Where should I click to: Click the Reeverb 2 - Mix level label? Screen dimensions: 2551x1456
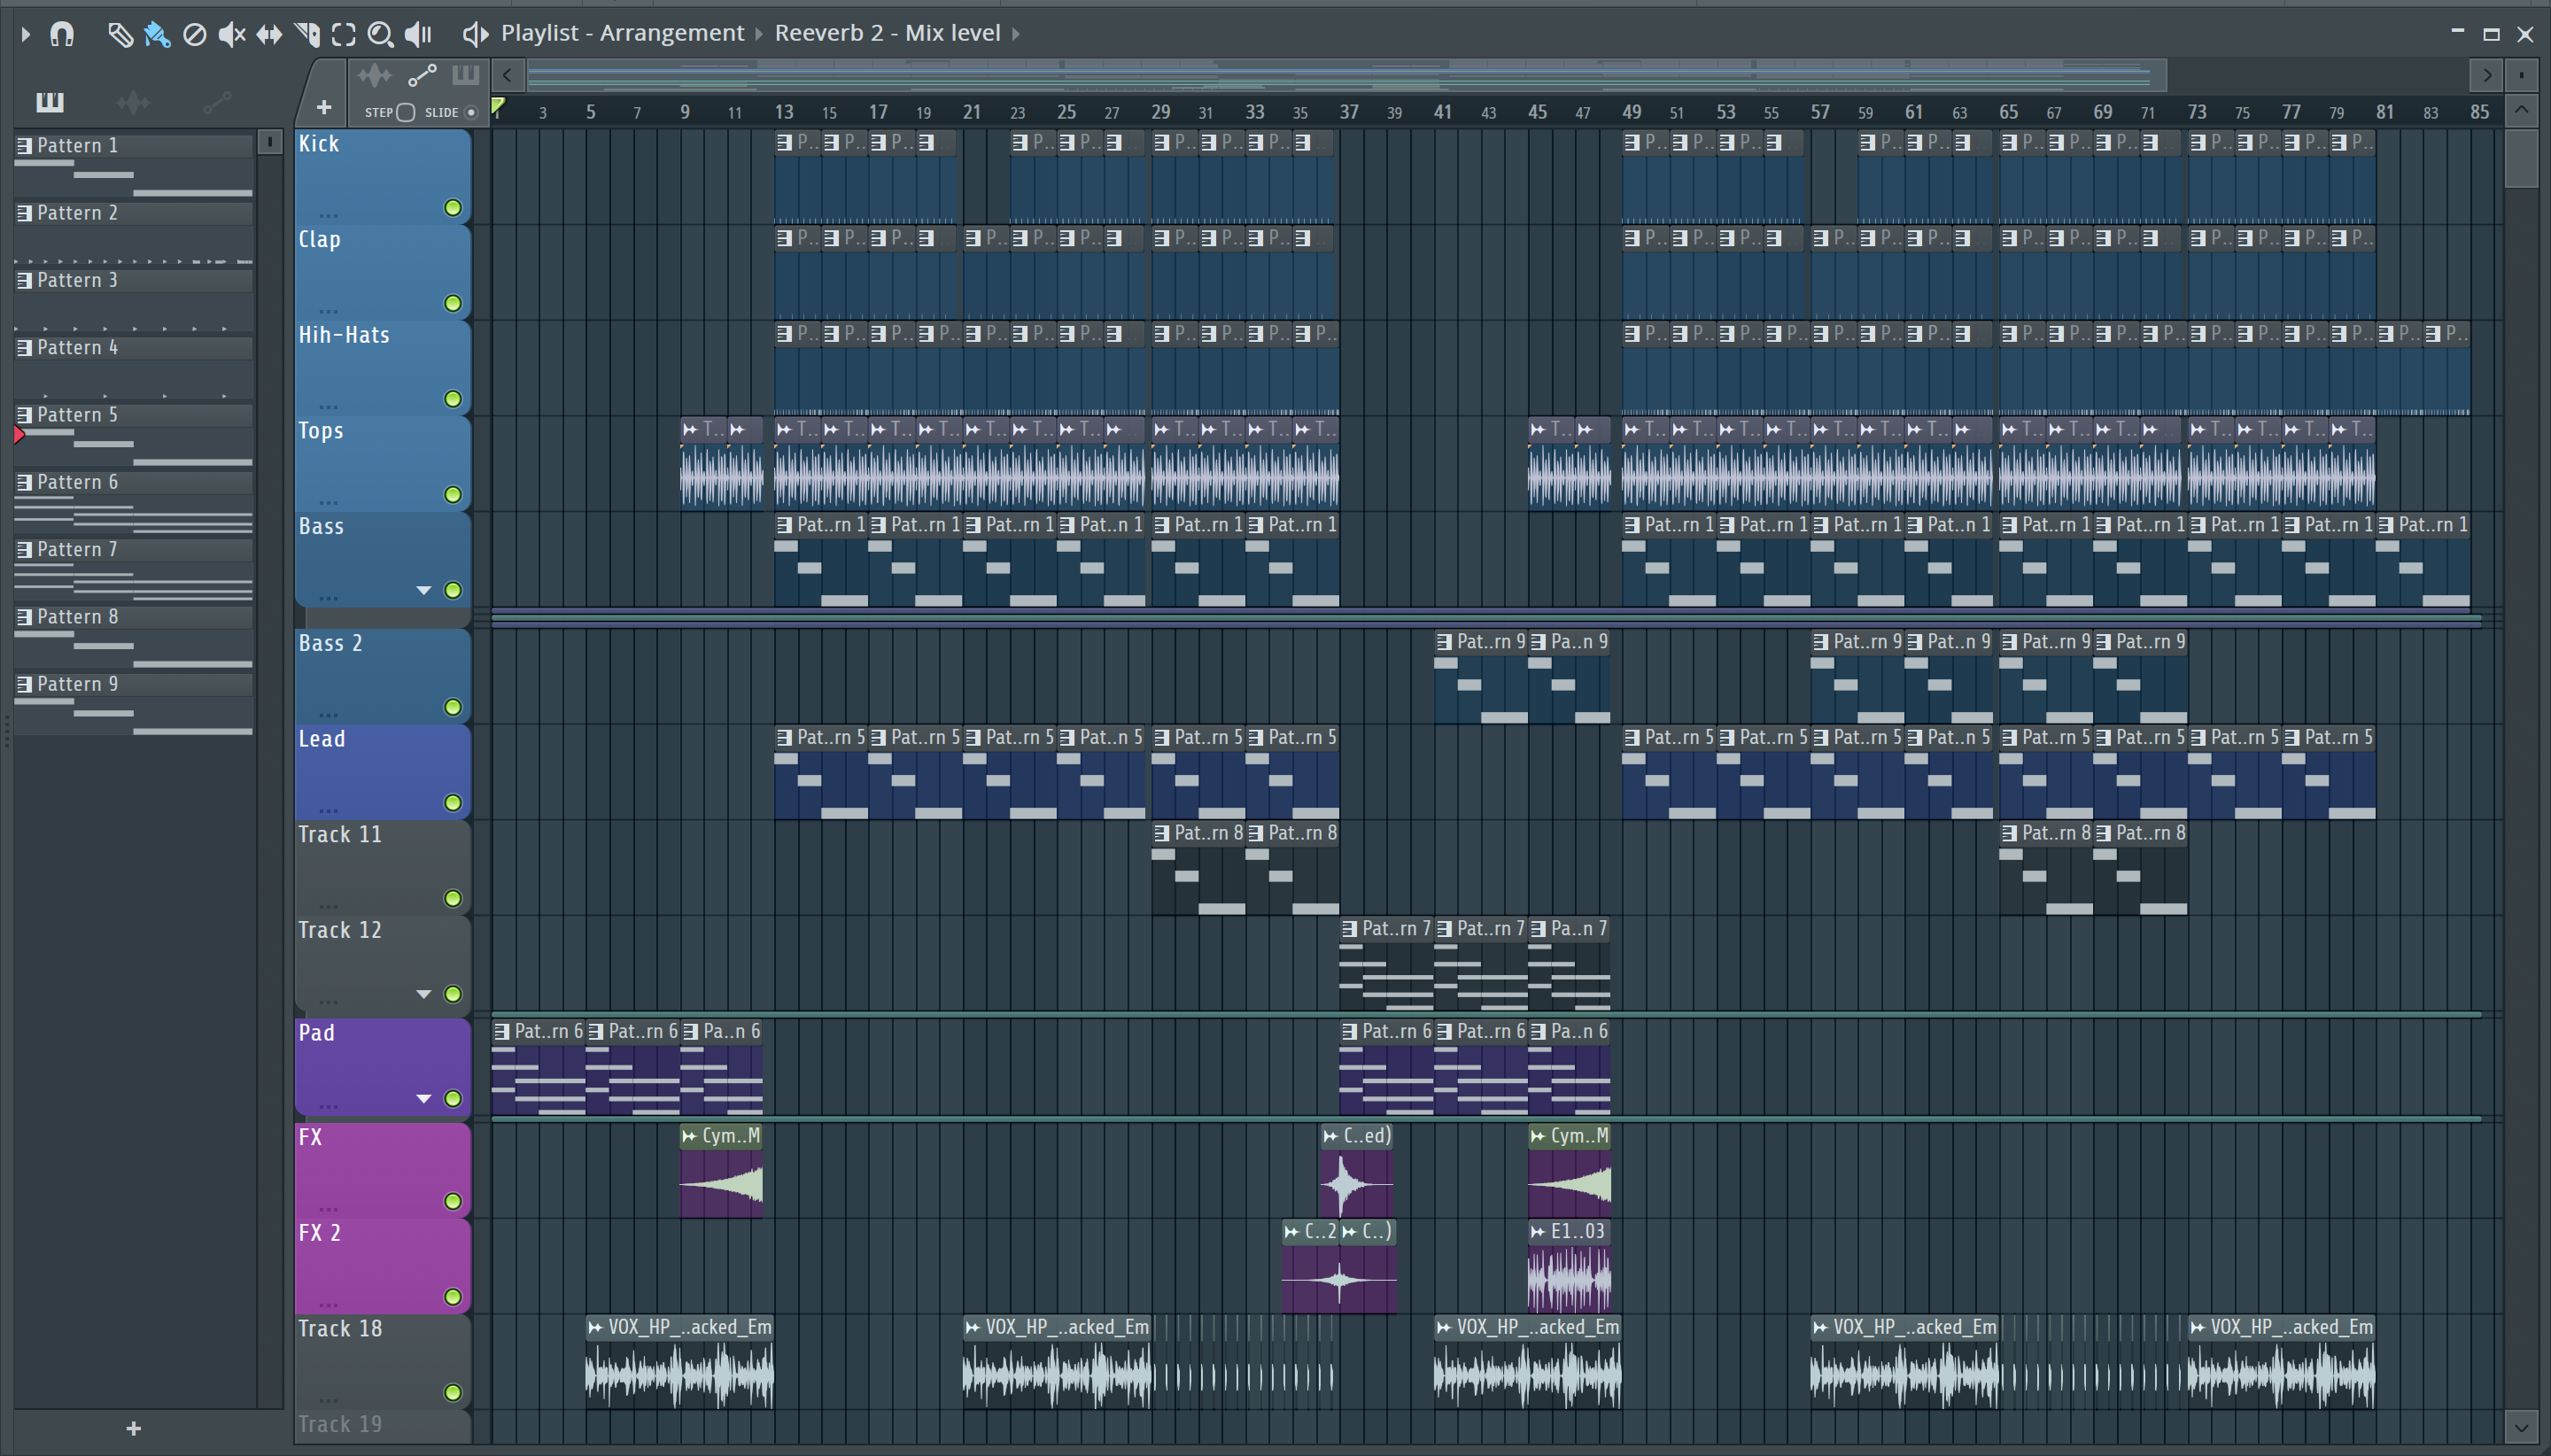(887, 33)
